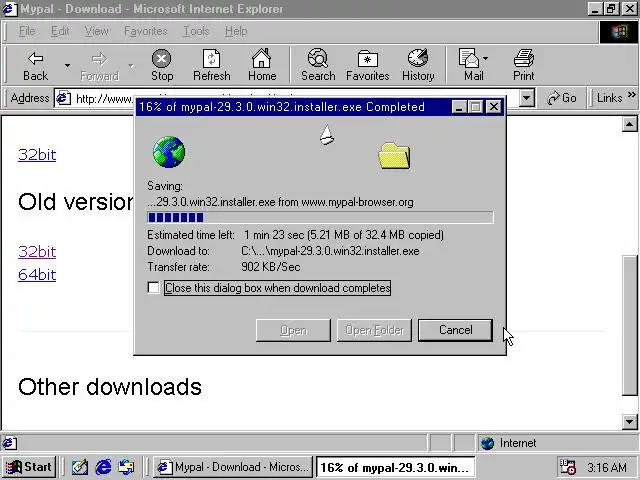
Task: Click the page scrollbar down arrow
Action: coord(629,421)
